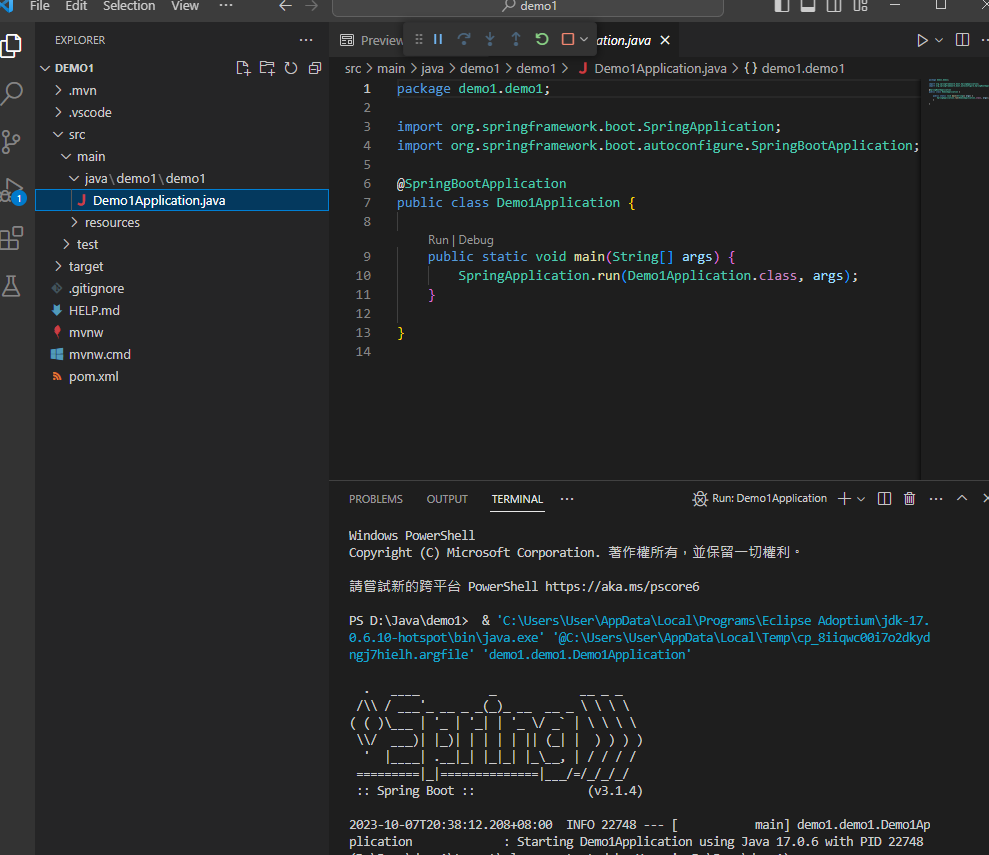The height and width of the screenshot is (855, 989).
Task: Pause the debug session
Action: [437, 40]
